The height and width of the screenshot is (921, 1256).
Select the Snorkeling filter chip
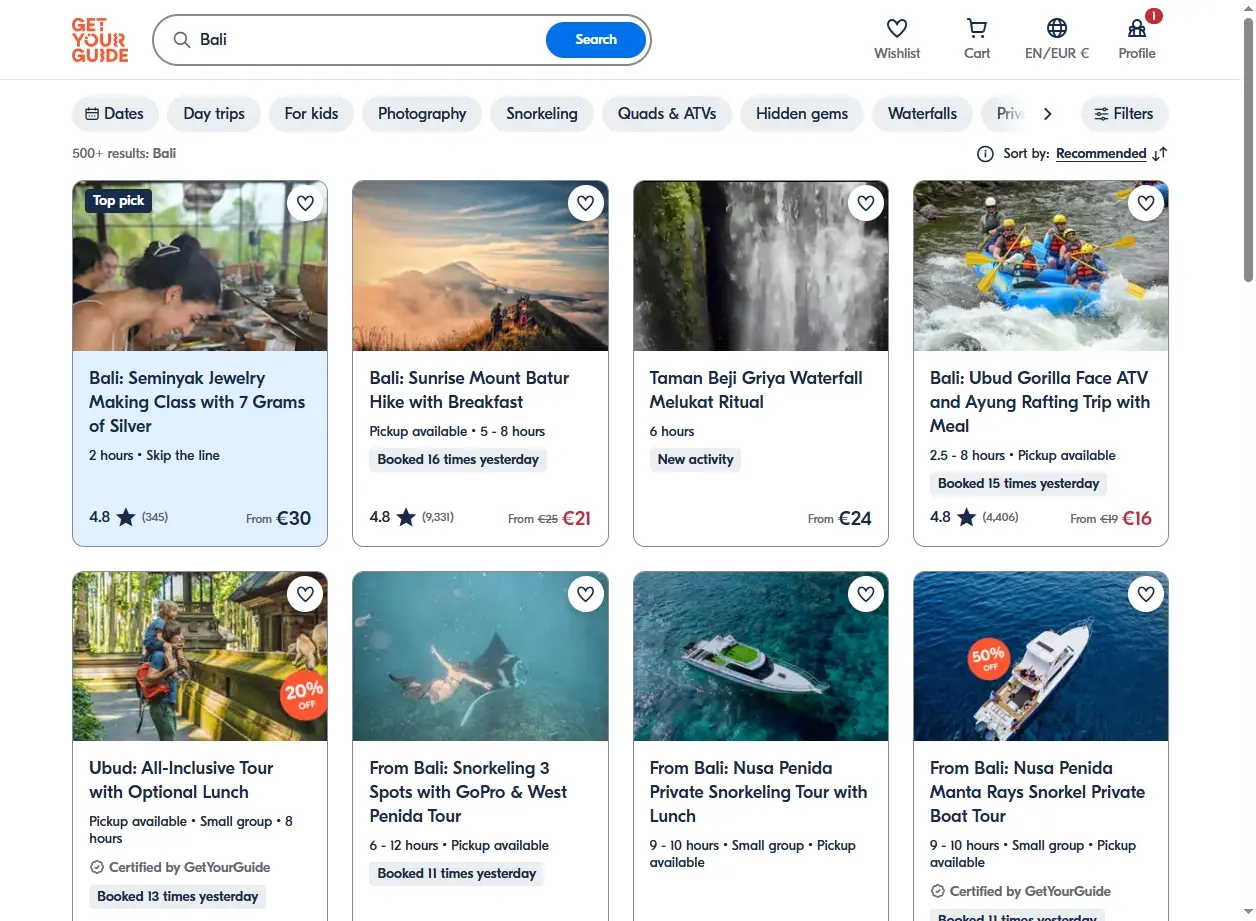[x=542, y=114]
